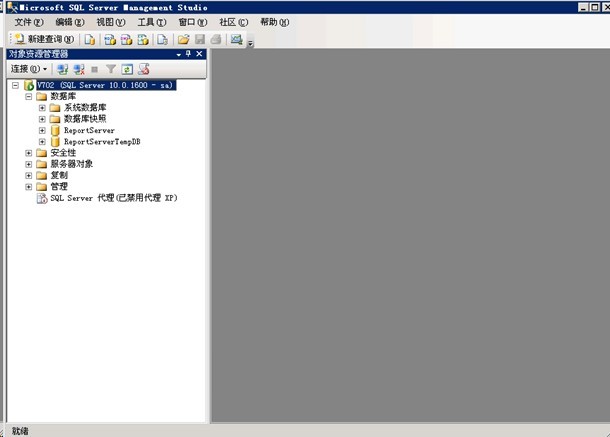The height and width of the screenshot is (437, 610).
Task: Select the 数据库快照 tree item
Action: 85,119
